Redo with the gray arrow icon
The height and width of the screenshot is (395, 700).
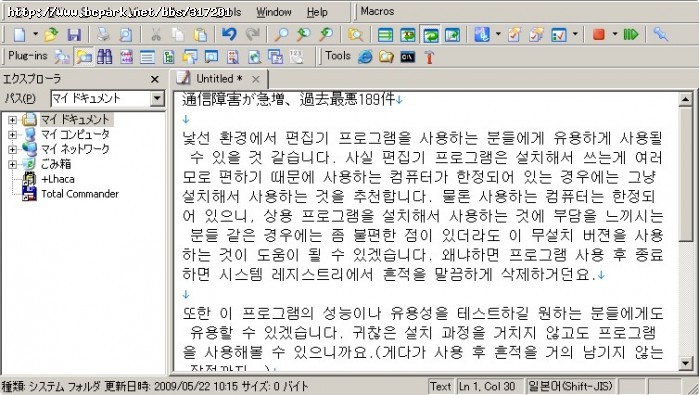click(252, 35)
